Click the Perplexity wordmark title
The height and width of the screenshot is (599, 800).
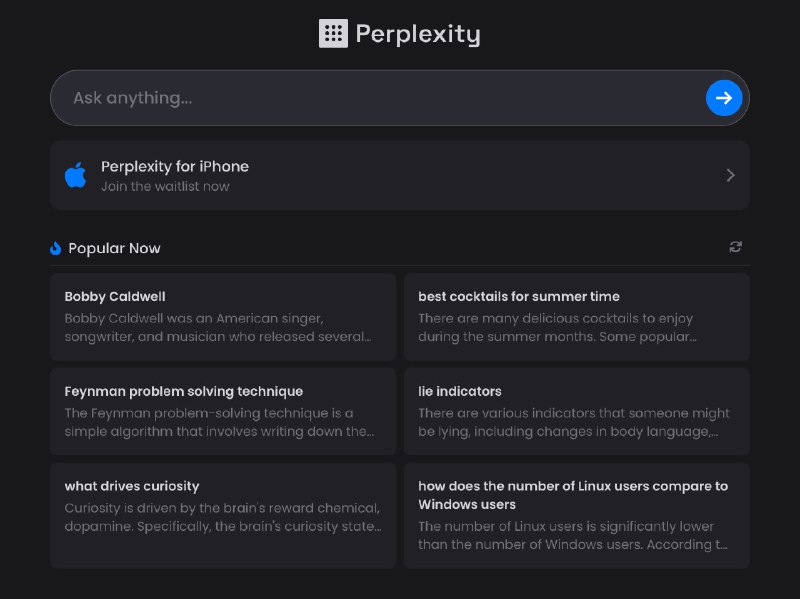(418, 34)
